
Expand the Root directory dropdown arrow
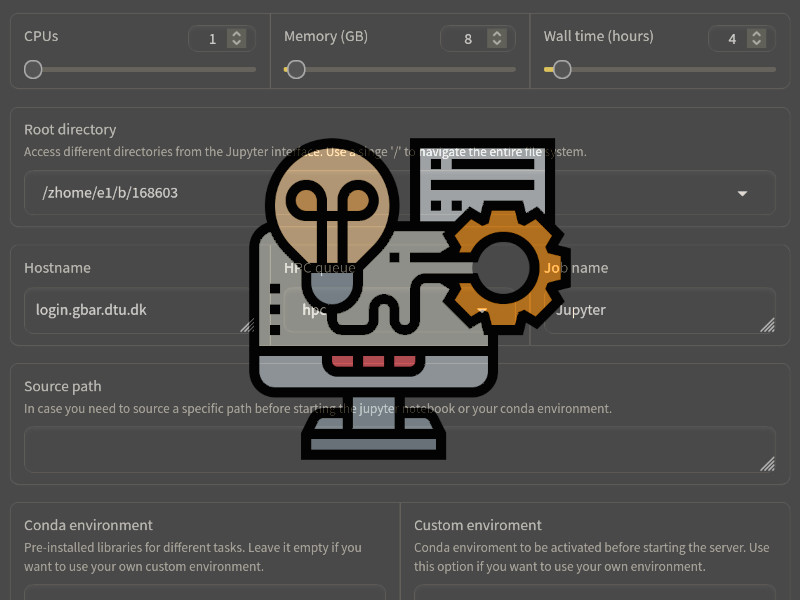742,193
